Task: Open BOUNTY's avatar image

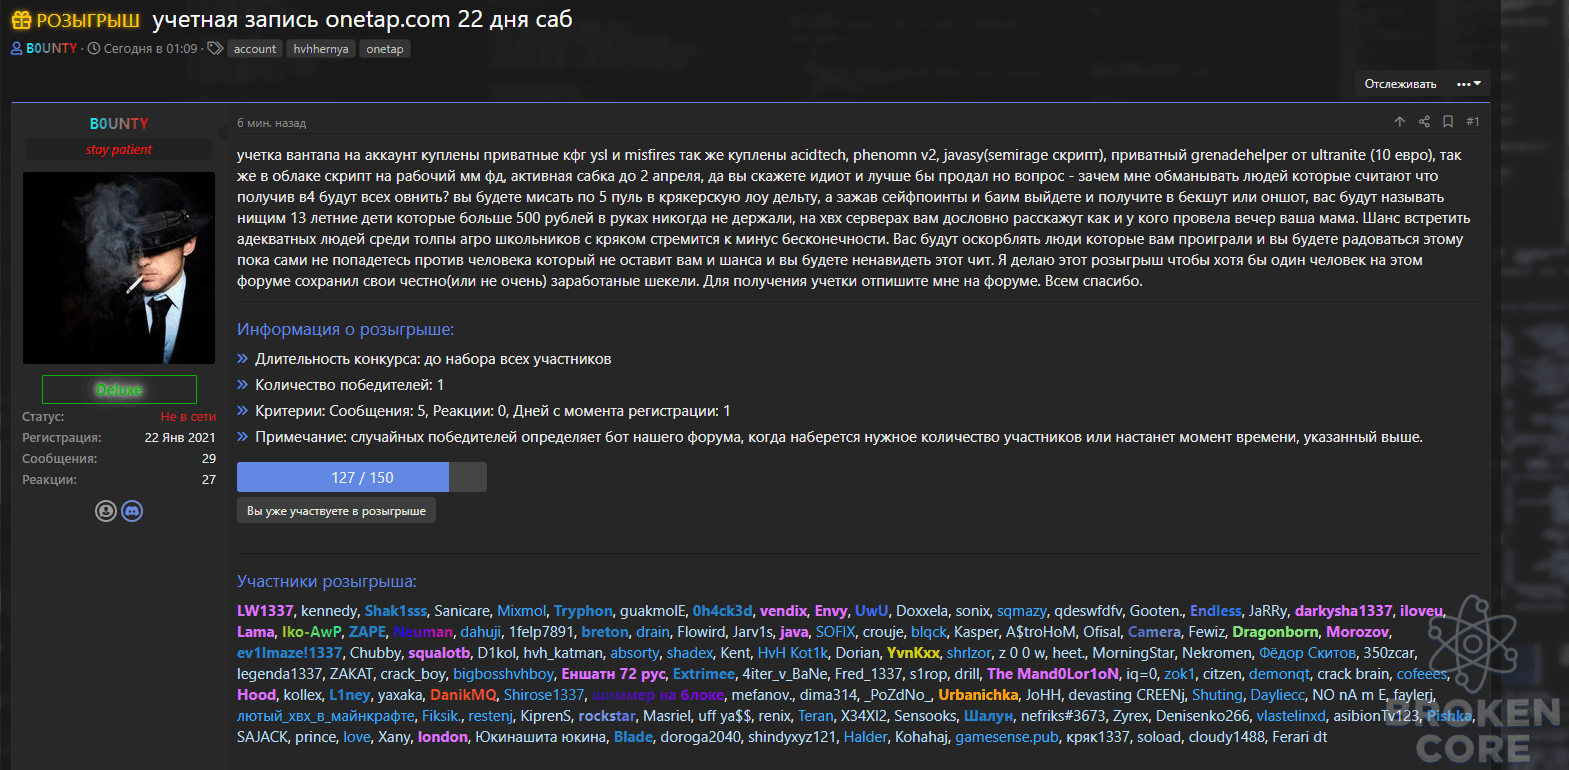Action: pyautogui.click(x=119, y=268)
